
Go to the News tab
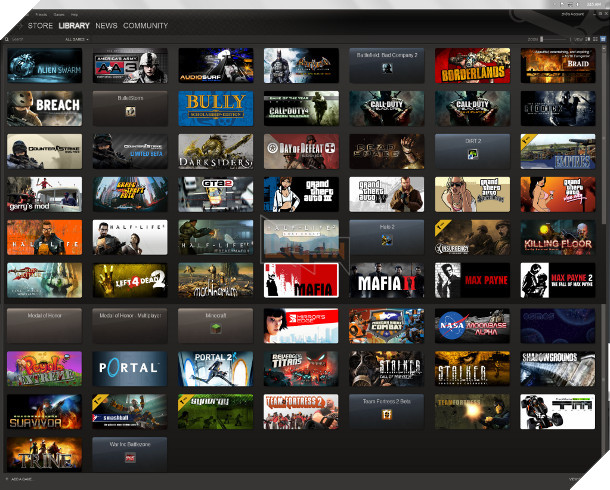click(x=106, y=25)
